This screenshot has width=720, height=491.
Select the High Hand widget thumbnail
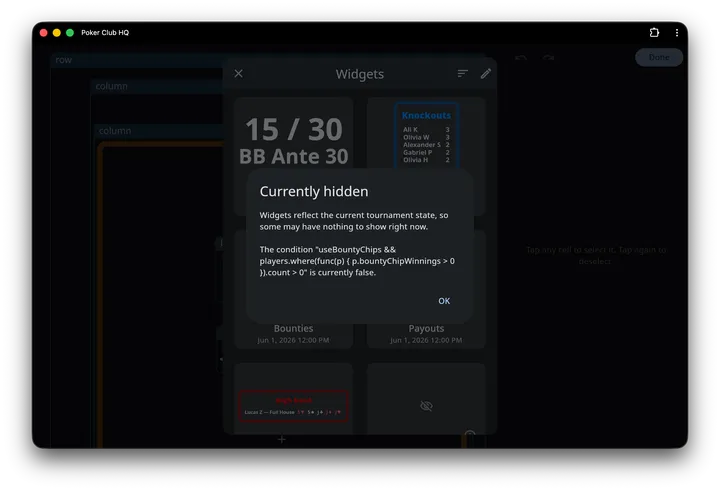coord(293,406)
